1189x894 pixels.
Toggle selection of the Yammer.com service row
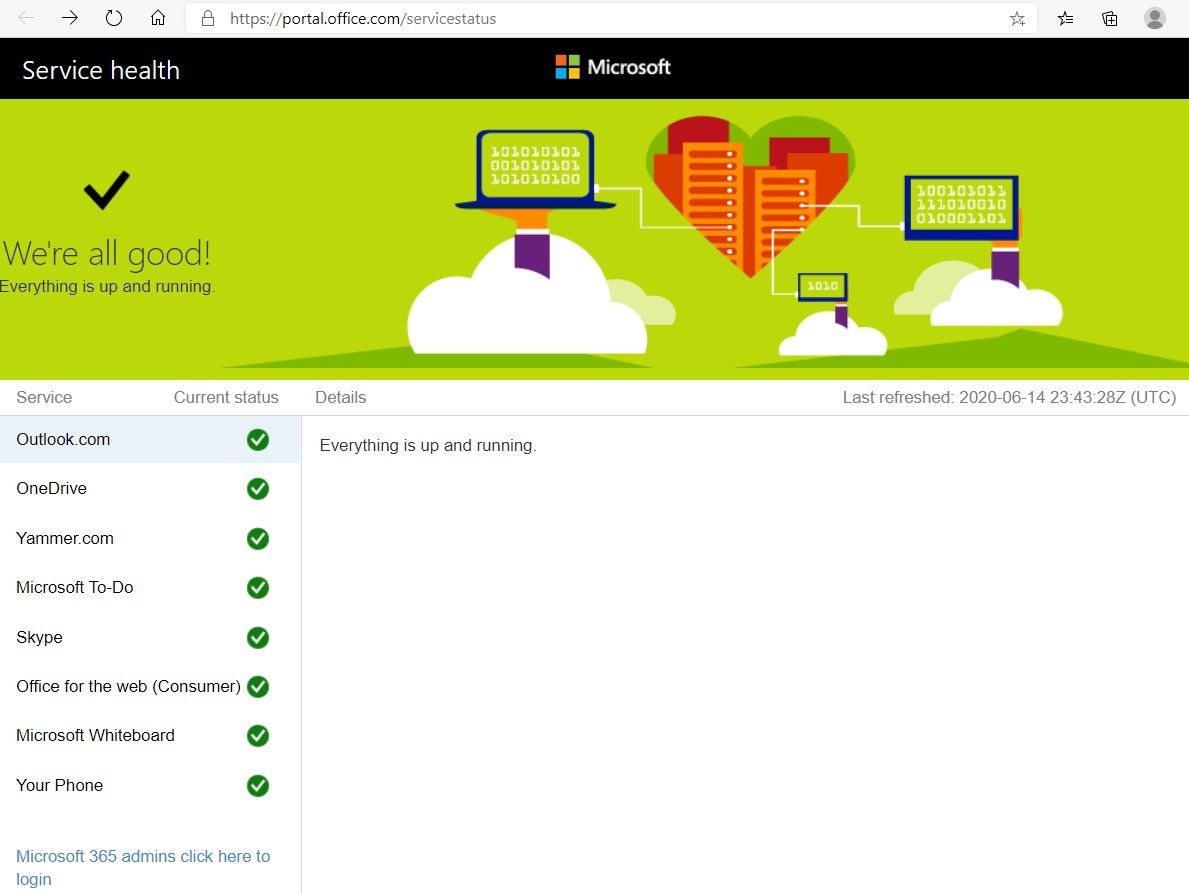(65, 538)
